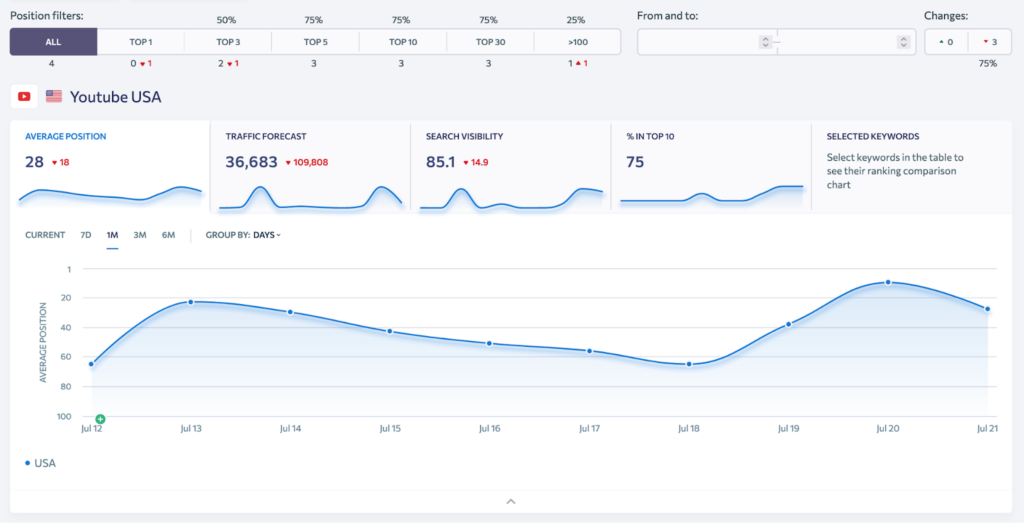Click the 'Position filters:' label
Image resolution: width=1024 pixels, height=523 pixels.
click(x=46, y=16)
